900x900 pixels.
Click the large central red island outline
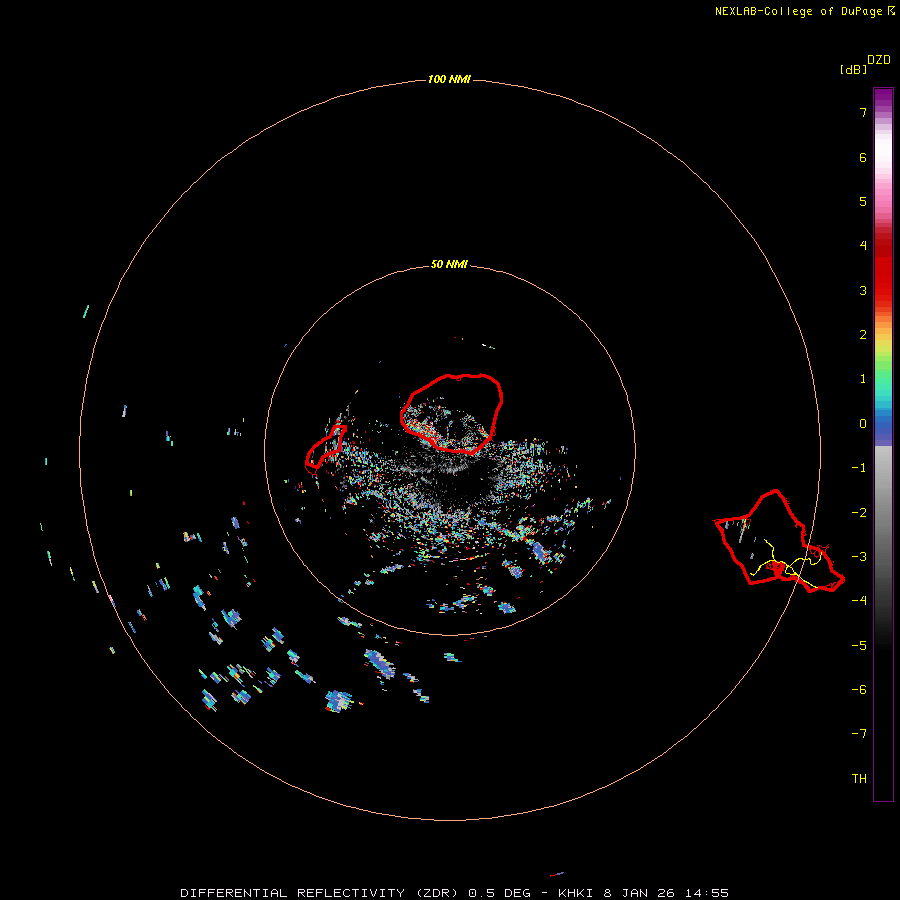[452, 414]
